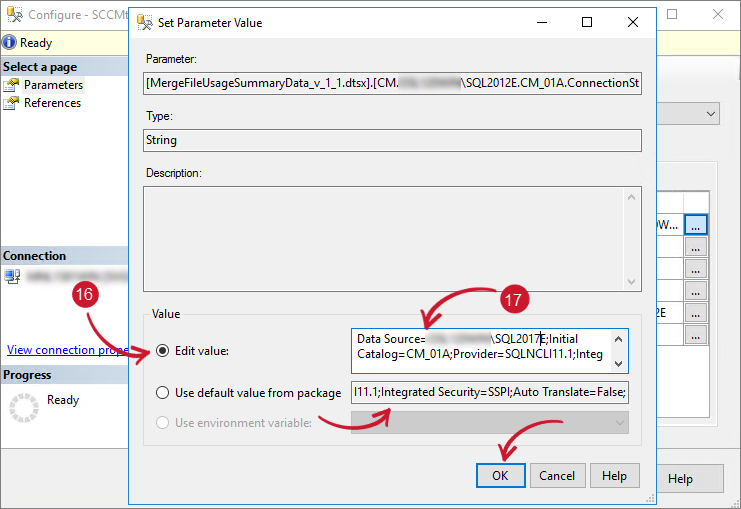The width and height of the screenshot is (741, 509).
Task: Click the Parameter name field
Action: tap(392, 83)
